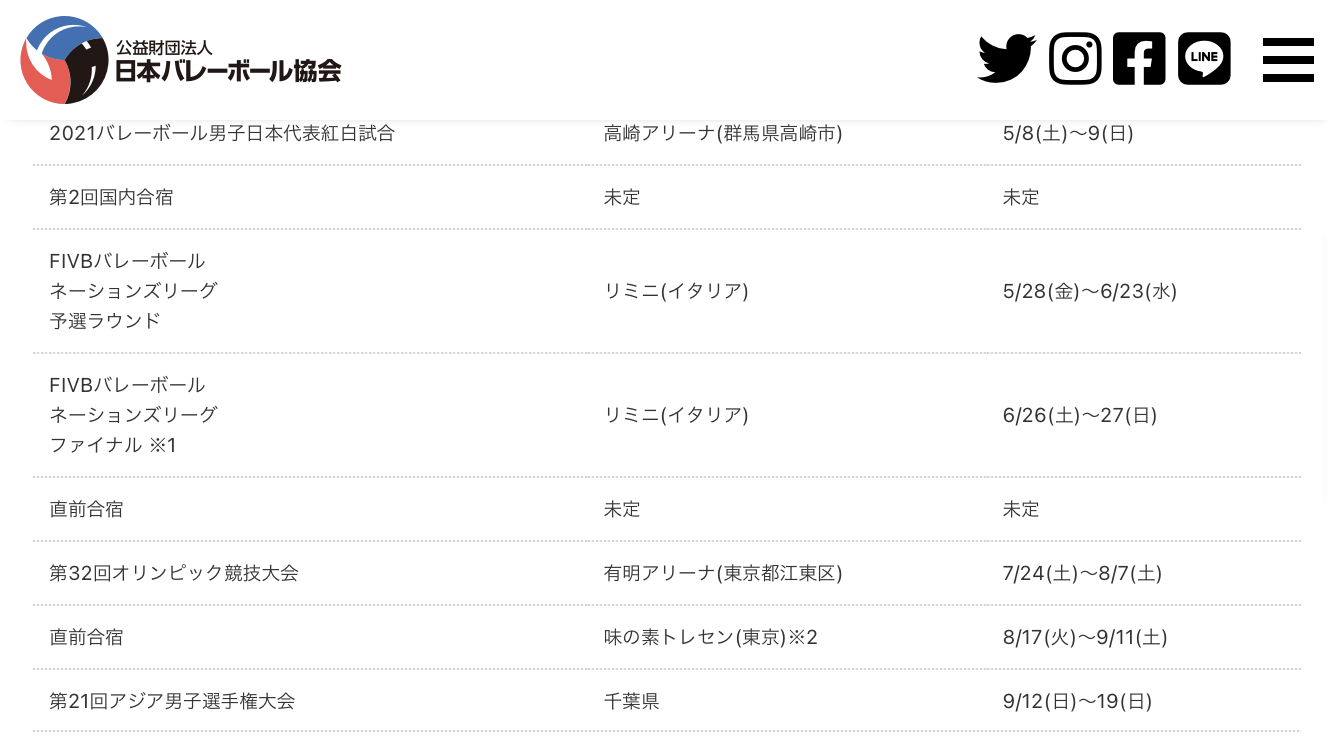Select the 第2回国内合宿 row

[x=667, y=197]
